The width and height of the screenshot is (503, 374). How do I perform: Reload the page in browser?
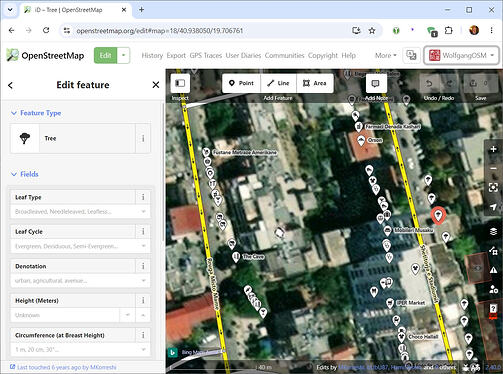pos(46,30)
